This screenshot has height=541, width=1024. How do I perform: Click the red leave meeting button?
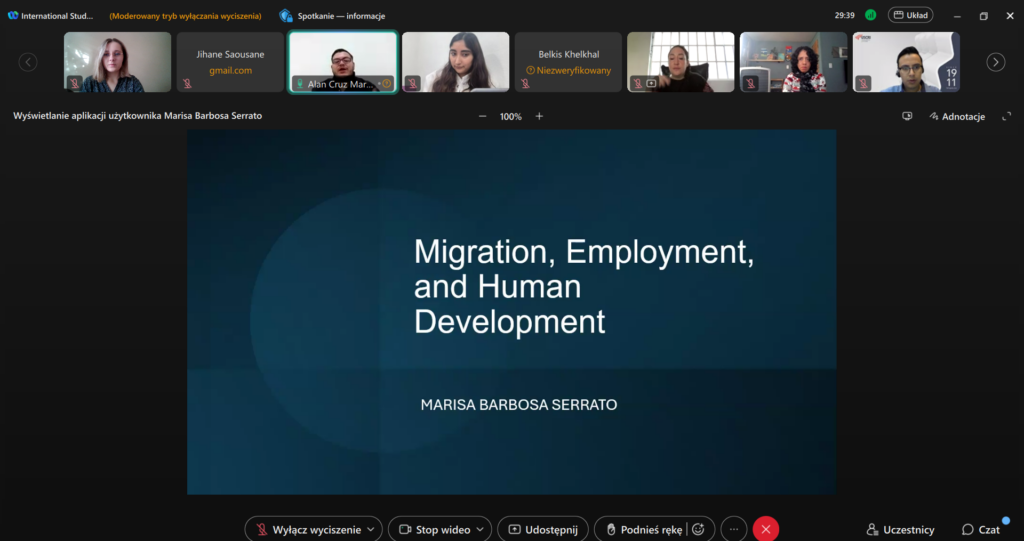[x=765, y=529]
